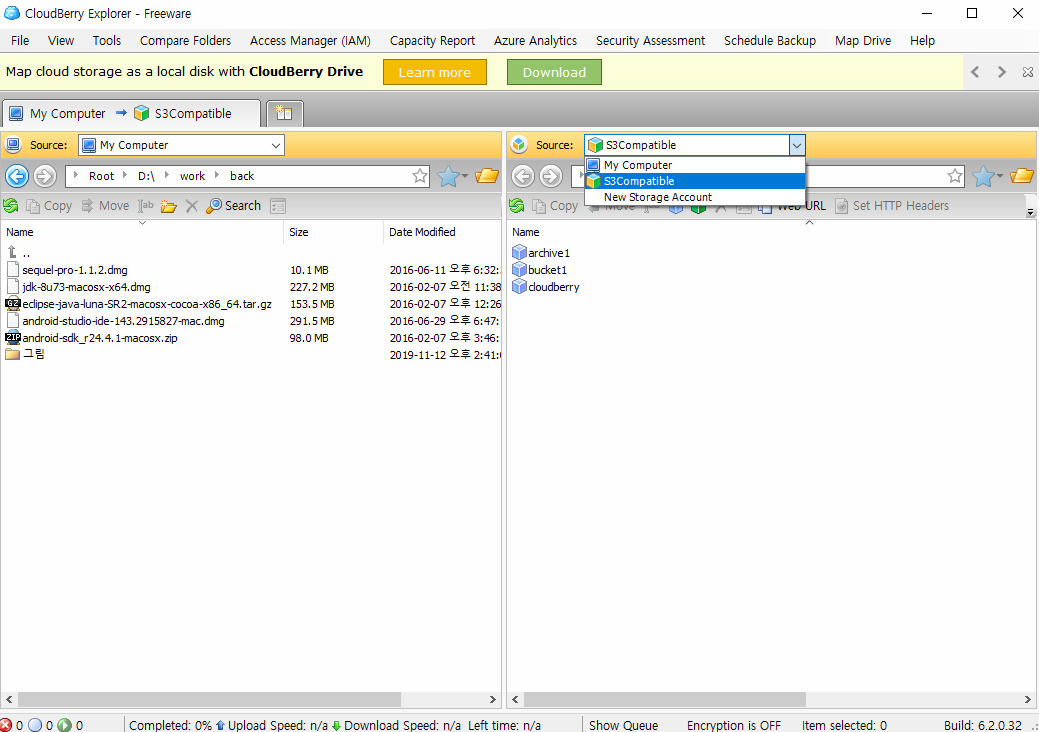Image resolution: width=1039 pixels, height=732 pixels.
Task: Open Access Manager (IAM) menu
Action: pos(310,40)
